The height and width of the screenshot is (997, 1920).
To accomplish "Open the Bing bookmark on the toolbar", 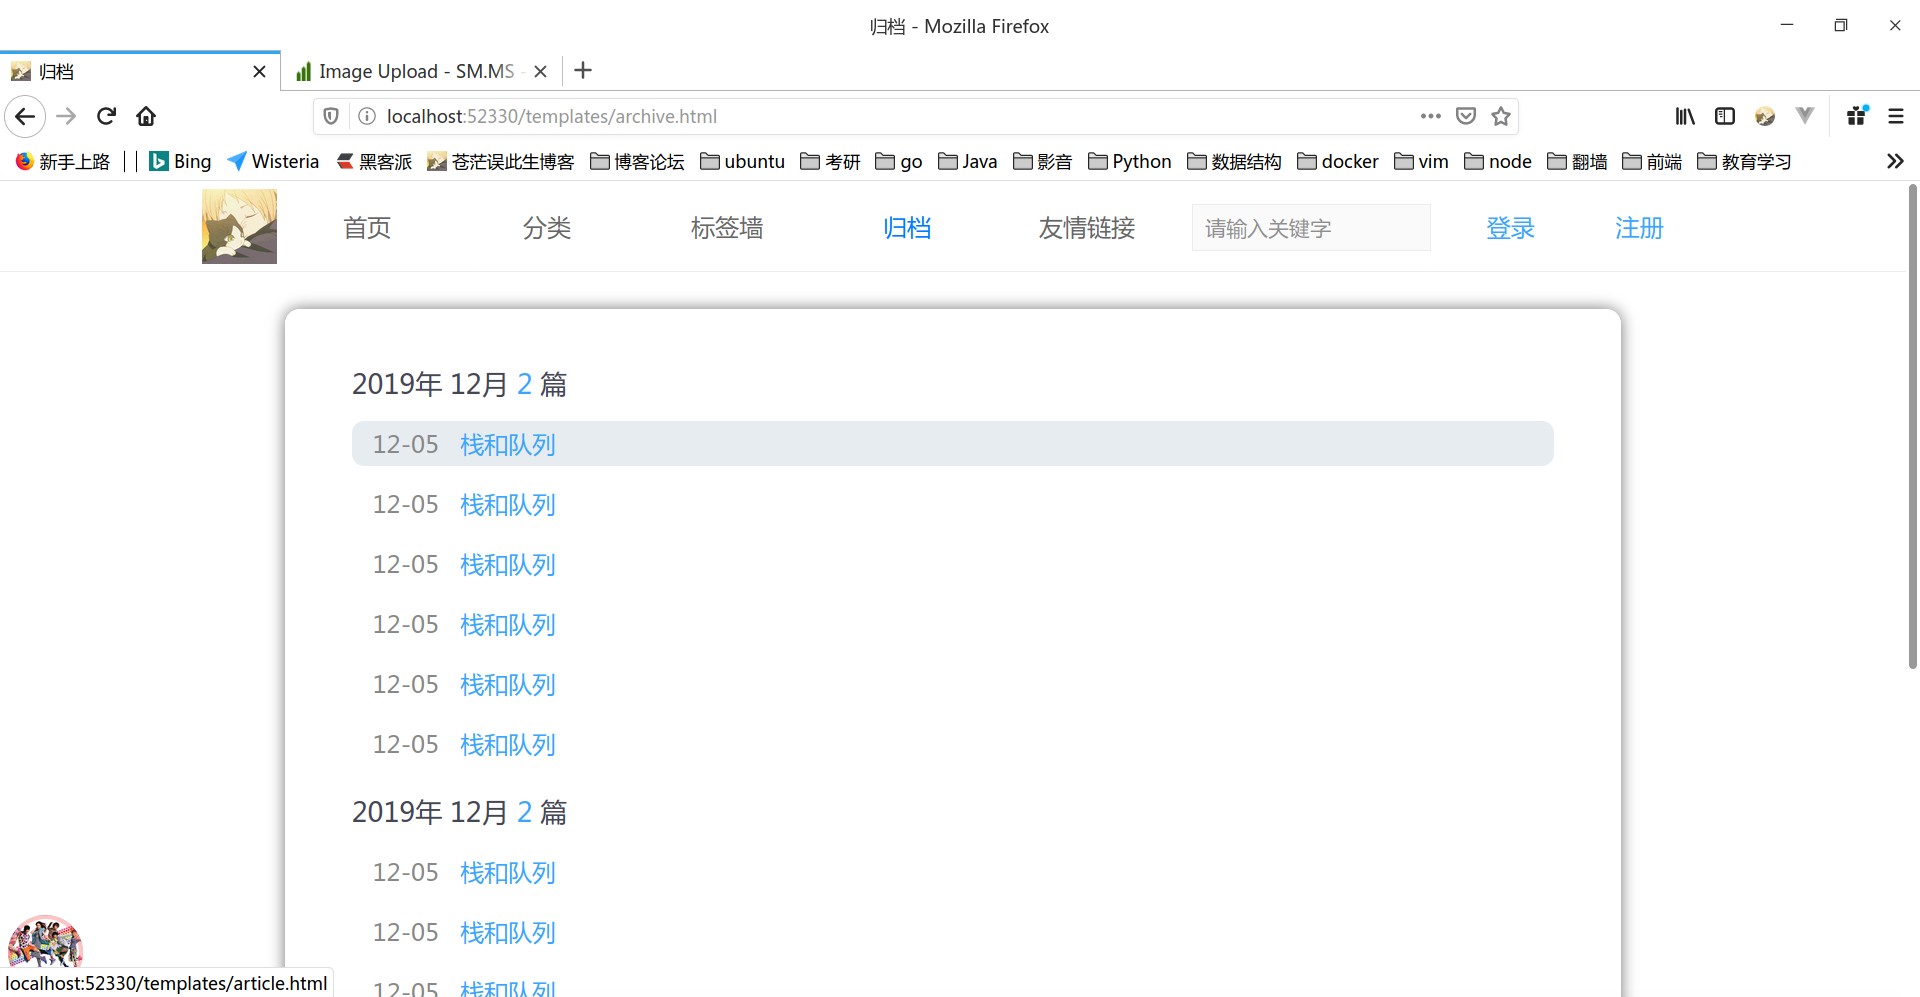I will 180,161.
